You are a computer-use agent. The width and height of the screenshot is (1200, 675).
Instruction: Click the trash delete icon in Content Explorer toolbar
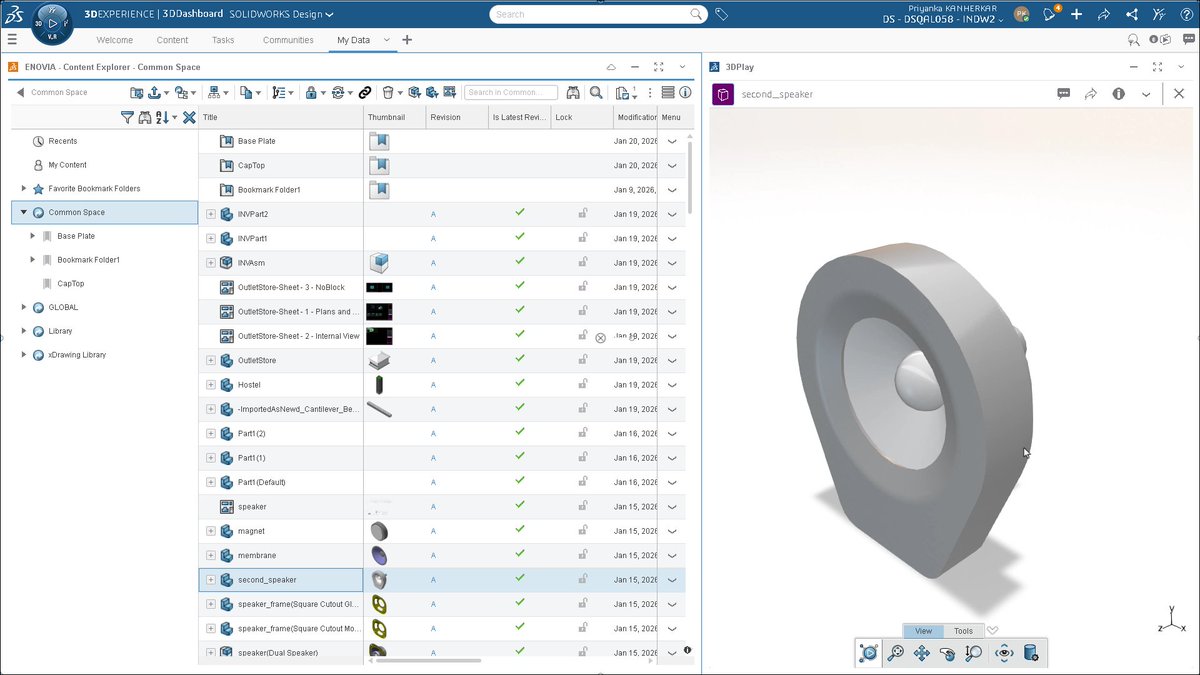(388, 91)
